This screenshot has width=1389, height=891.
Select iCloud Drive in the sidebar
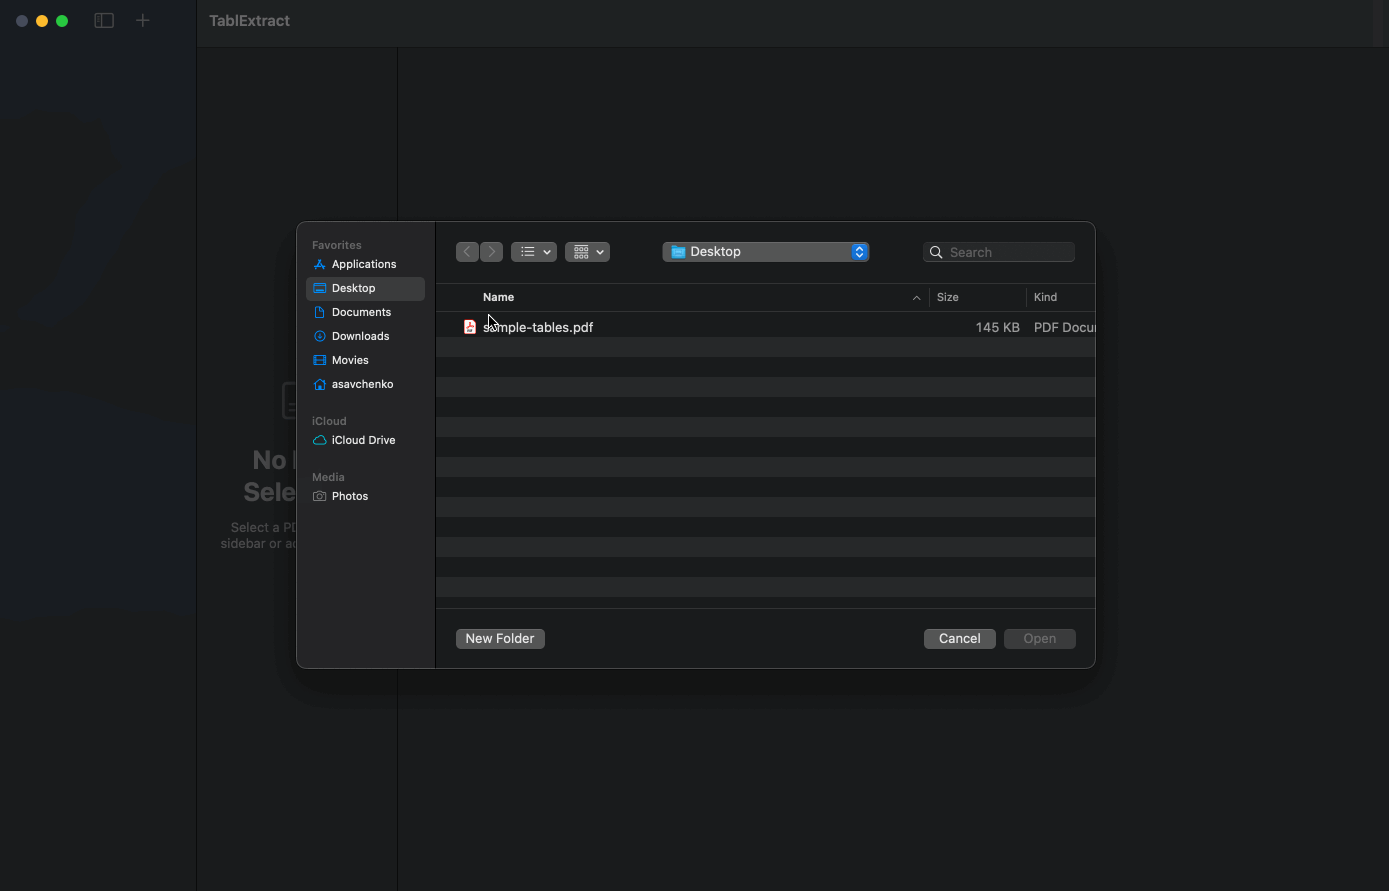pos(362,440)
